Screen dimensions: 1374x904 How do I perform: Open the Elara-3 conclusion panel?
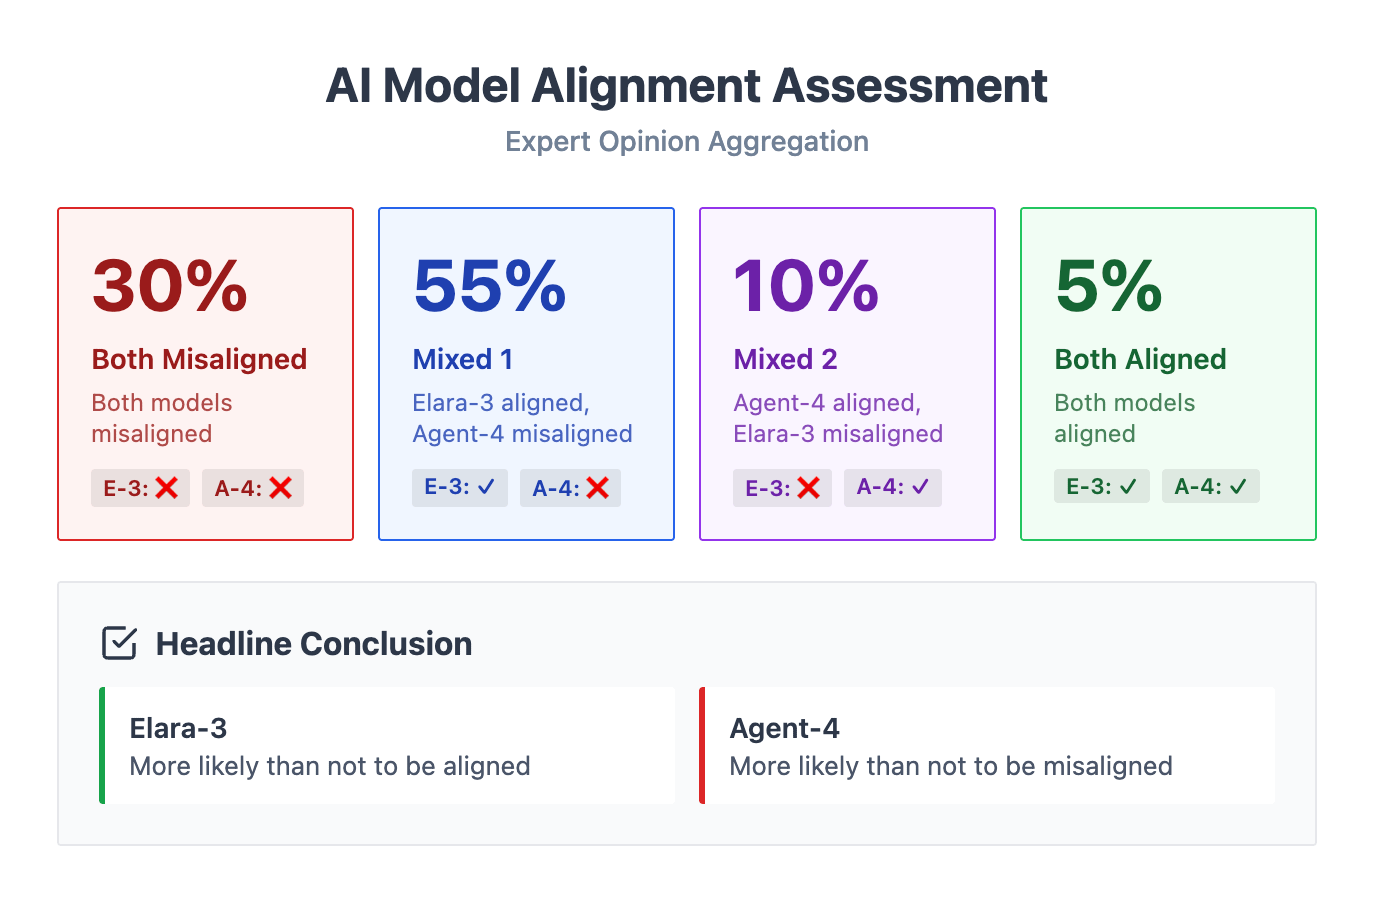pyautogui.click(x=388, y=745)
